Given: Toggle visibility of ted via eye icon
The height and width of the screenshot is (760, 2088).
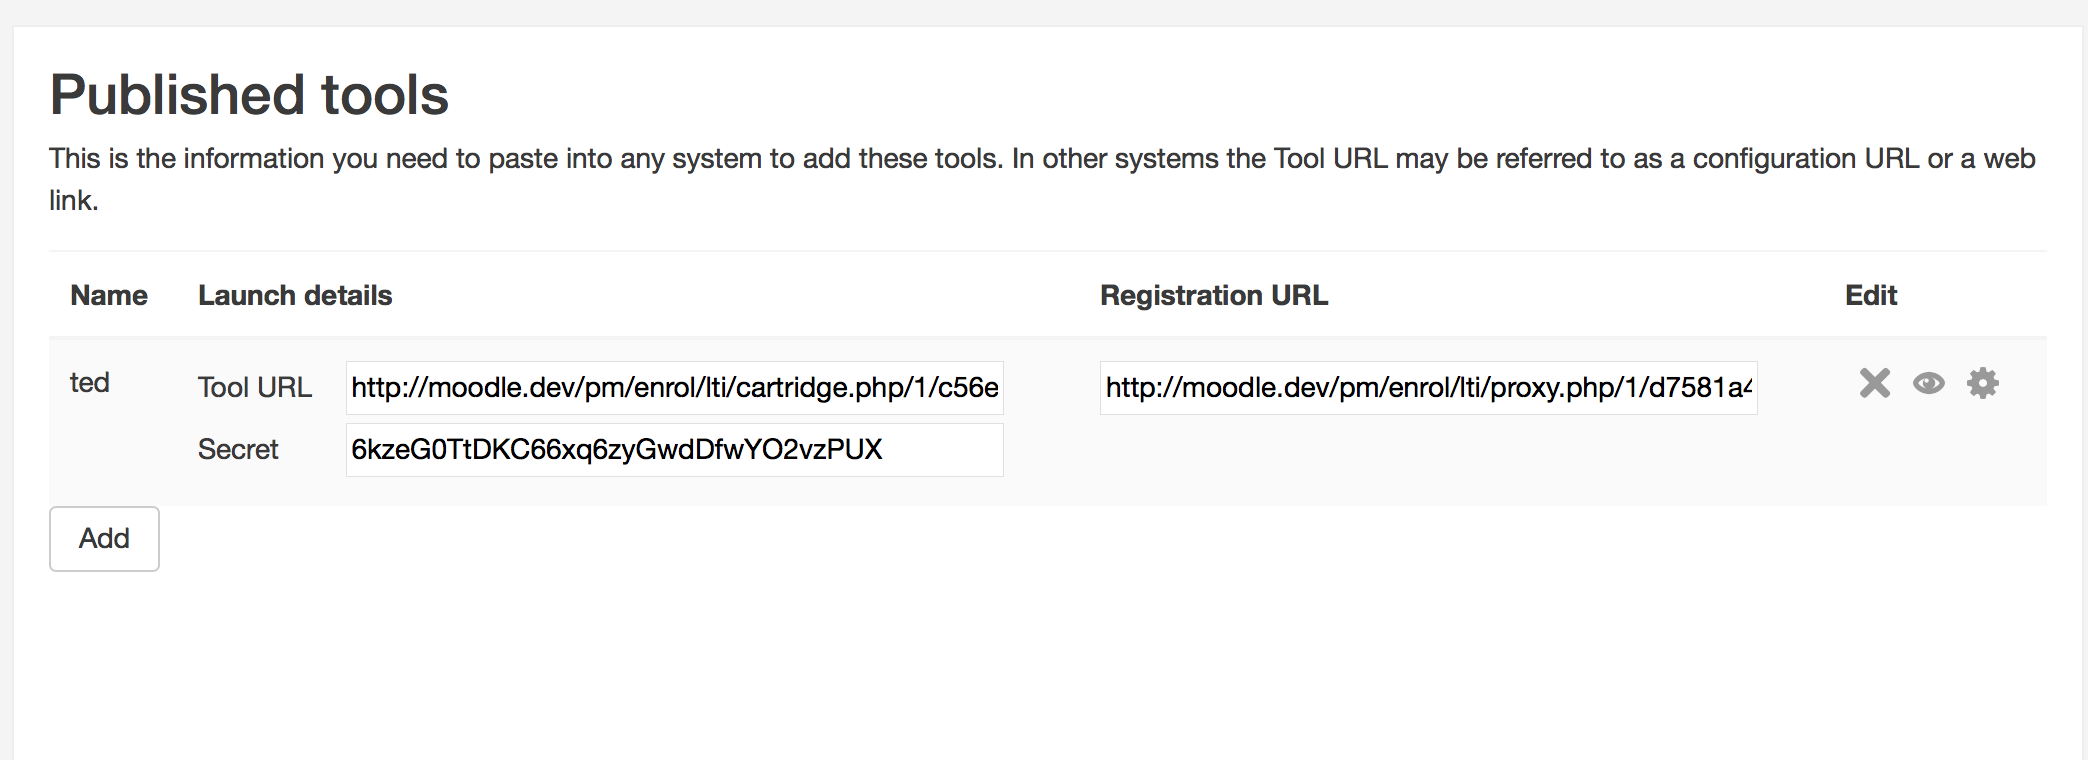Looking at the screenshot, I should tap(1929, 383).
